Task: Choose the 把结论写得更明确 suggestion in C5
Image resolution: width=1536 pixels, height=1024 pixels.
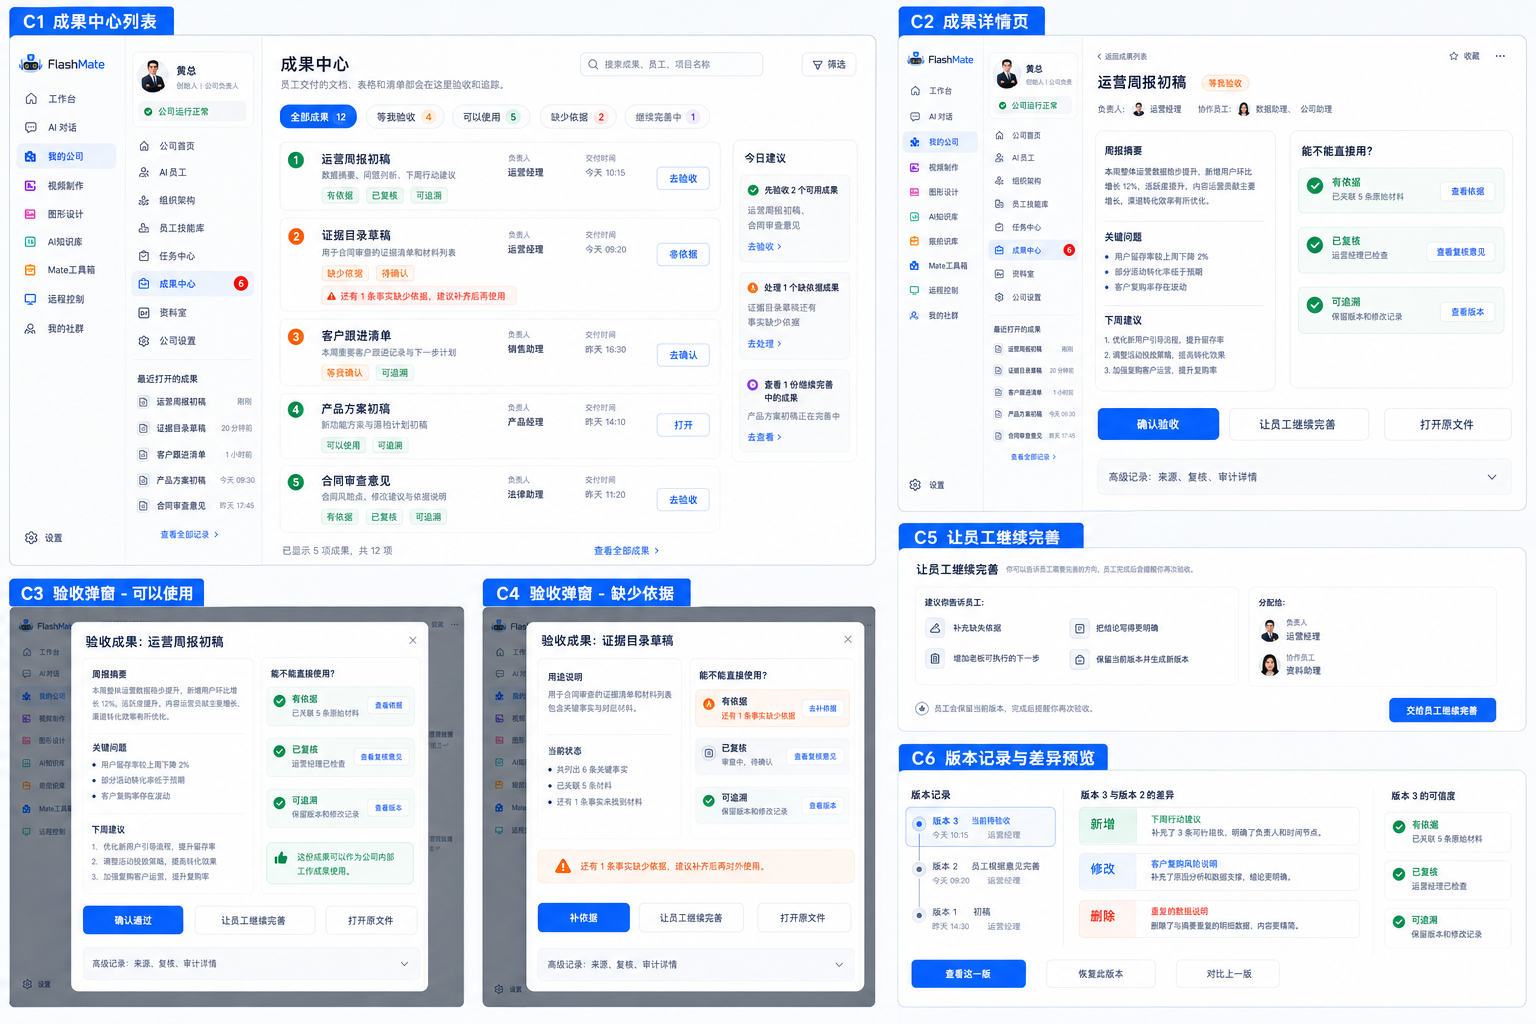Action: pyautogui.click(x=1116, y=628)
